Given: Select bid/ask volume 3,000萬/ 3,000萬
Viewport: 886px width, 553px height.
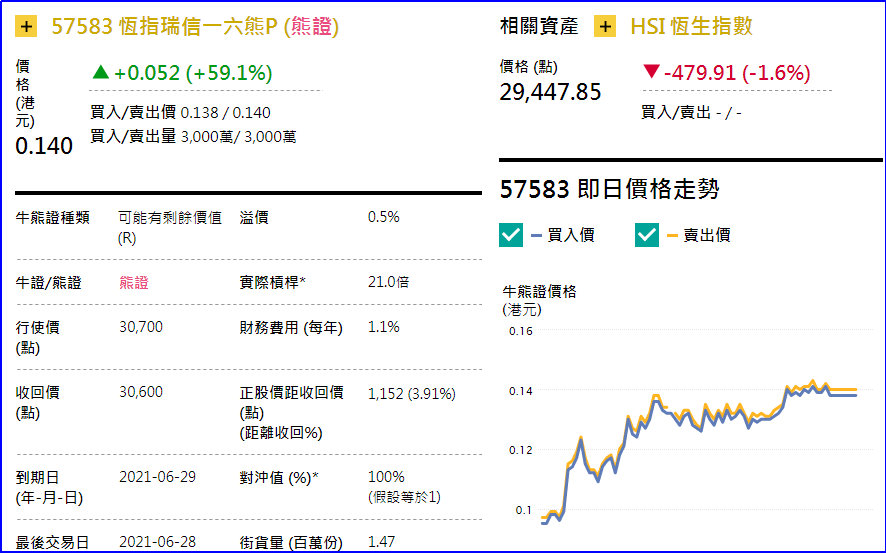Looking at the screenshot, I should [238, 137].
